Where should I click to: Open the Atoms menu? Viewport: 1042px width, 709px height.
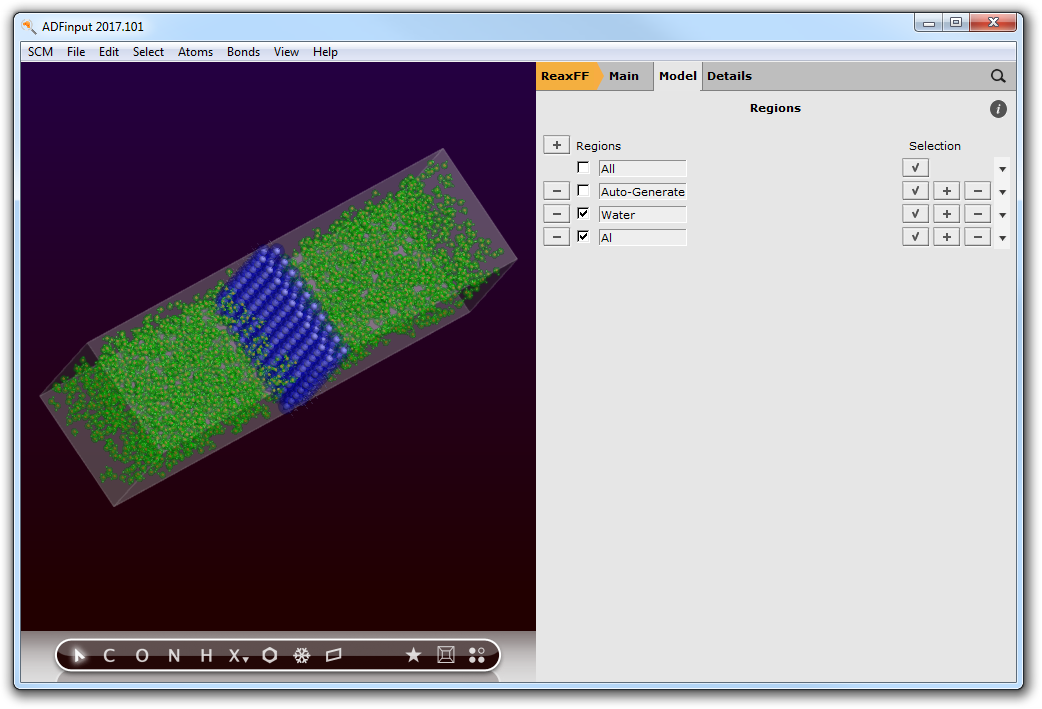point(195,52)
